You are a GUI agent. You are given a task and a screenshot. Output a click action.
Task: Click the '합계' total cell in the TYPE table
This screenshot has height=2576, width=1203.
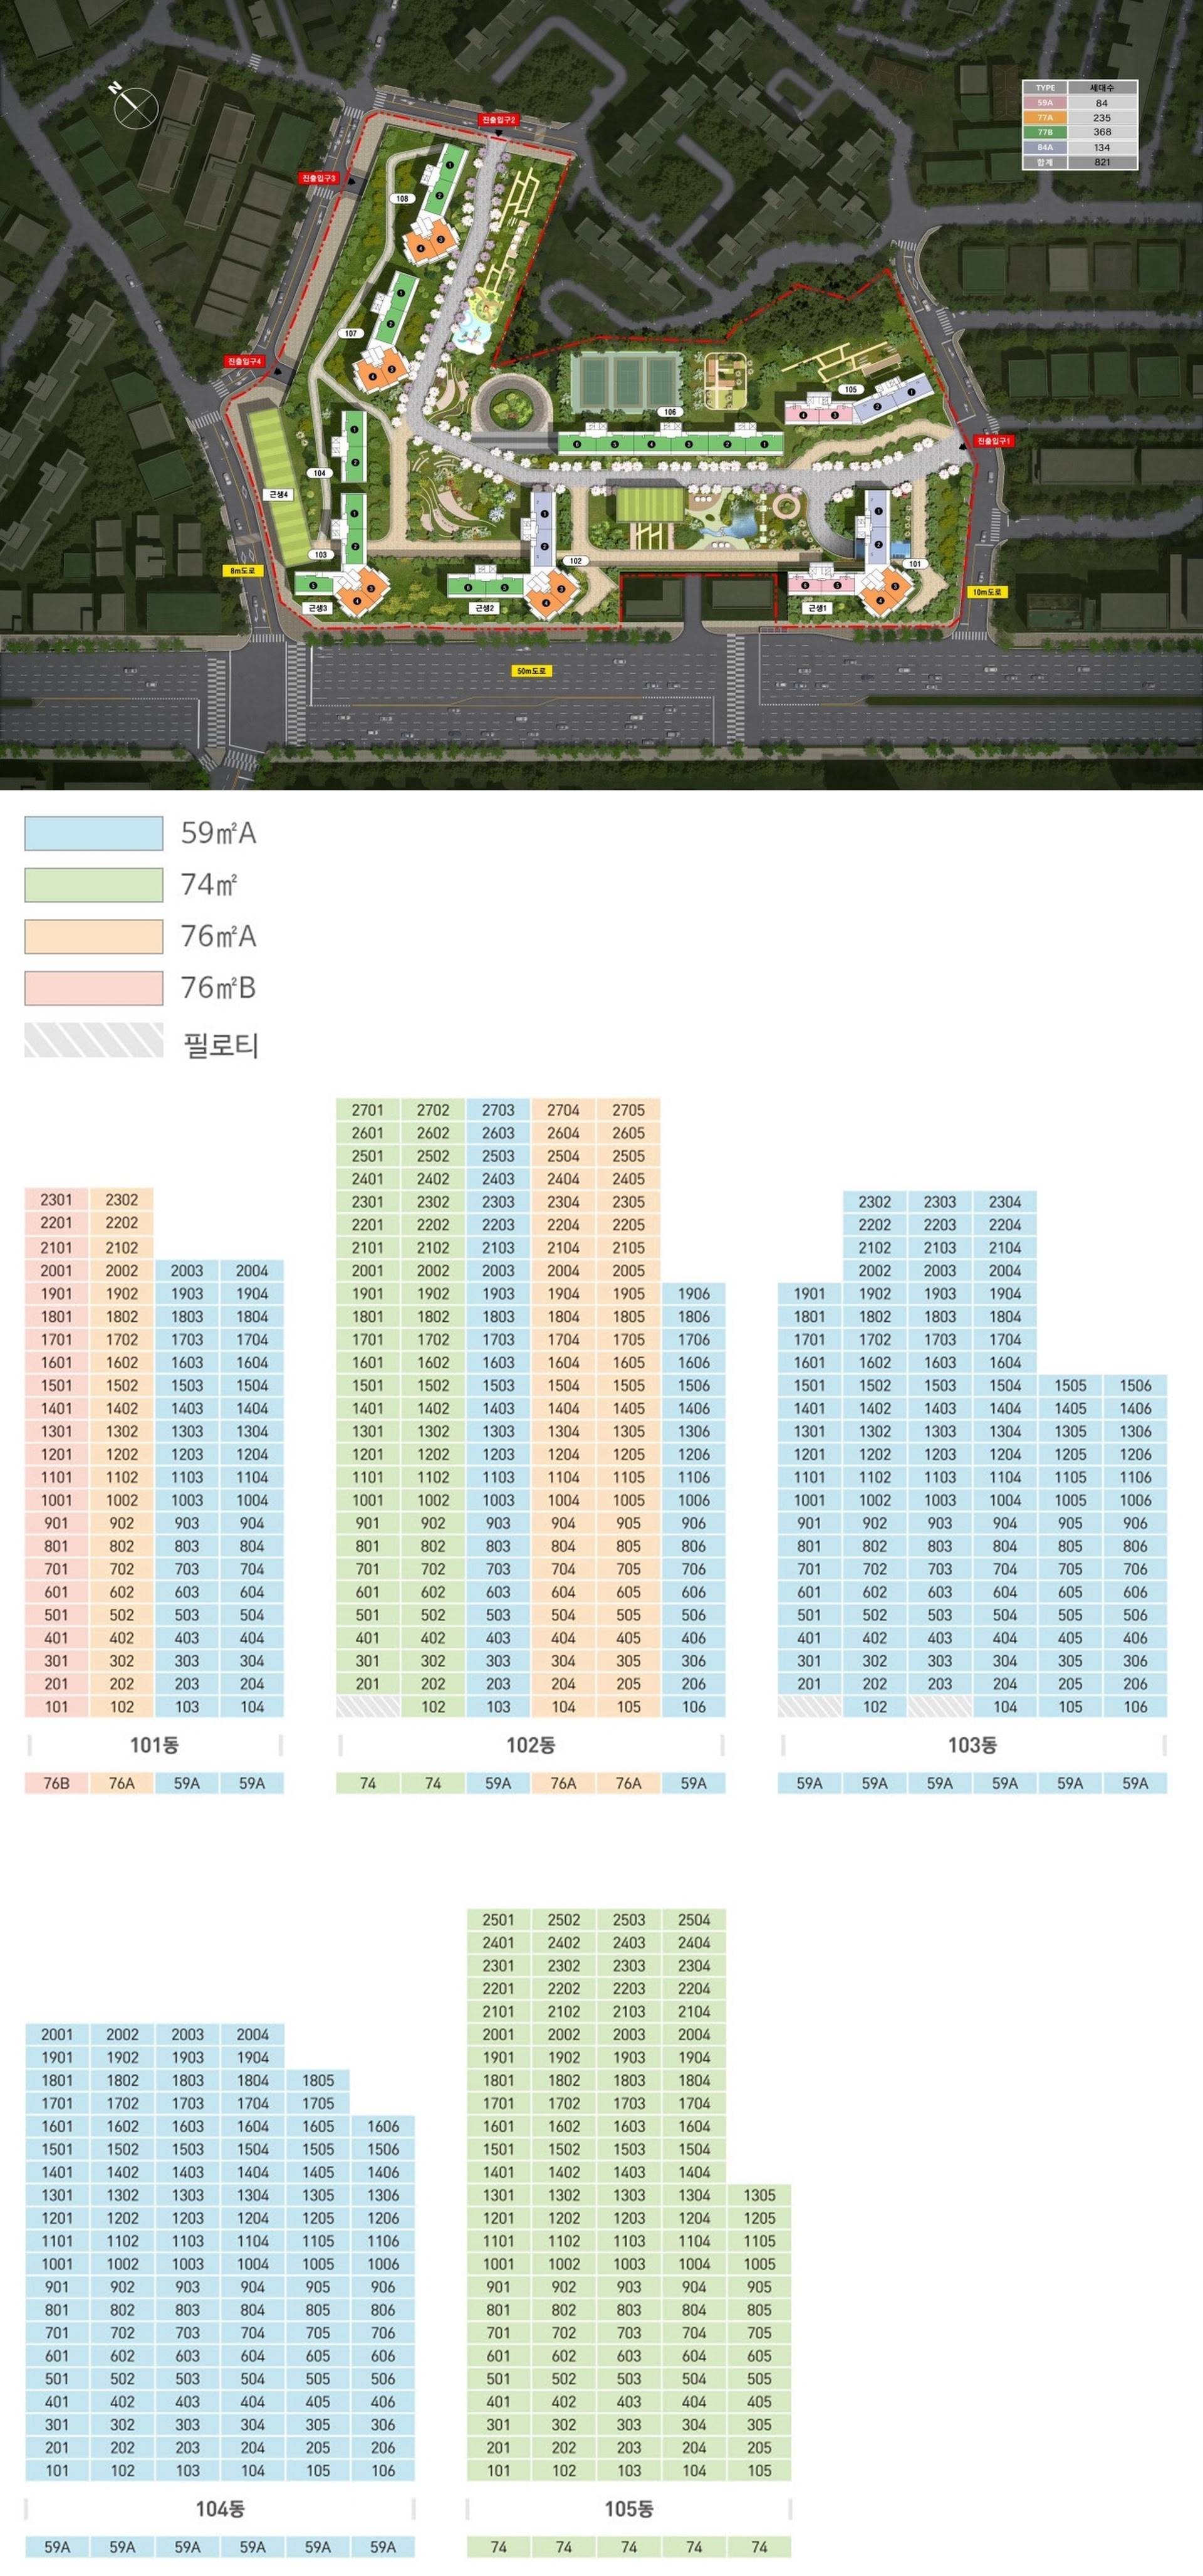1045,162
